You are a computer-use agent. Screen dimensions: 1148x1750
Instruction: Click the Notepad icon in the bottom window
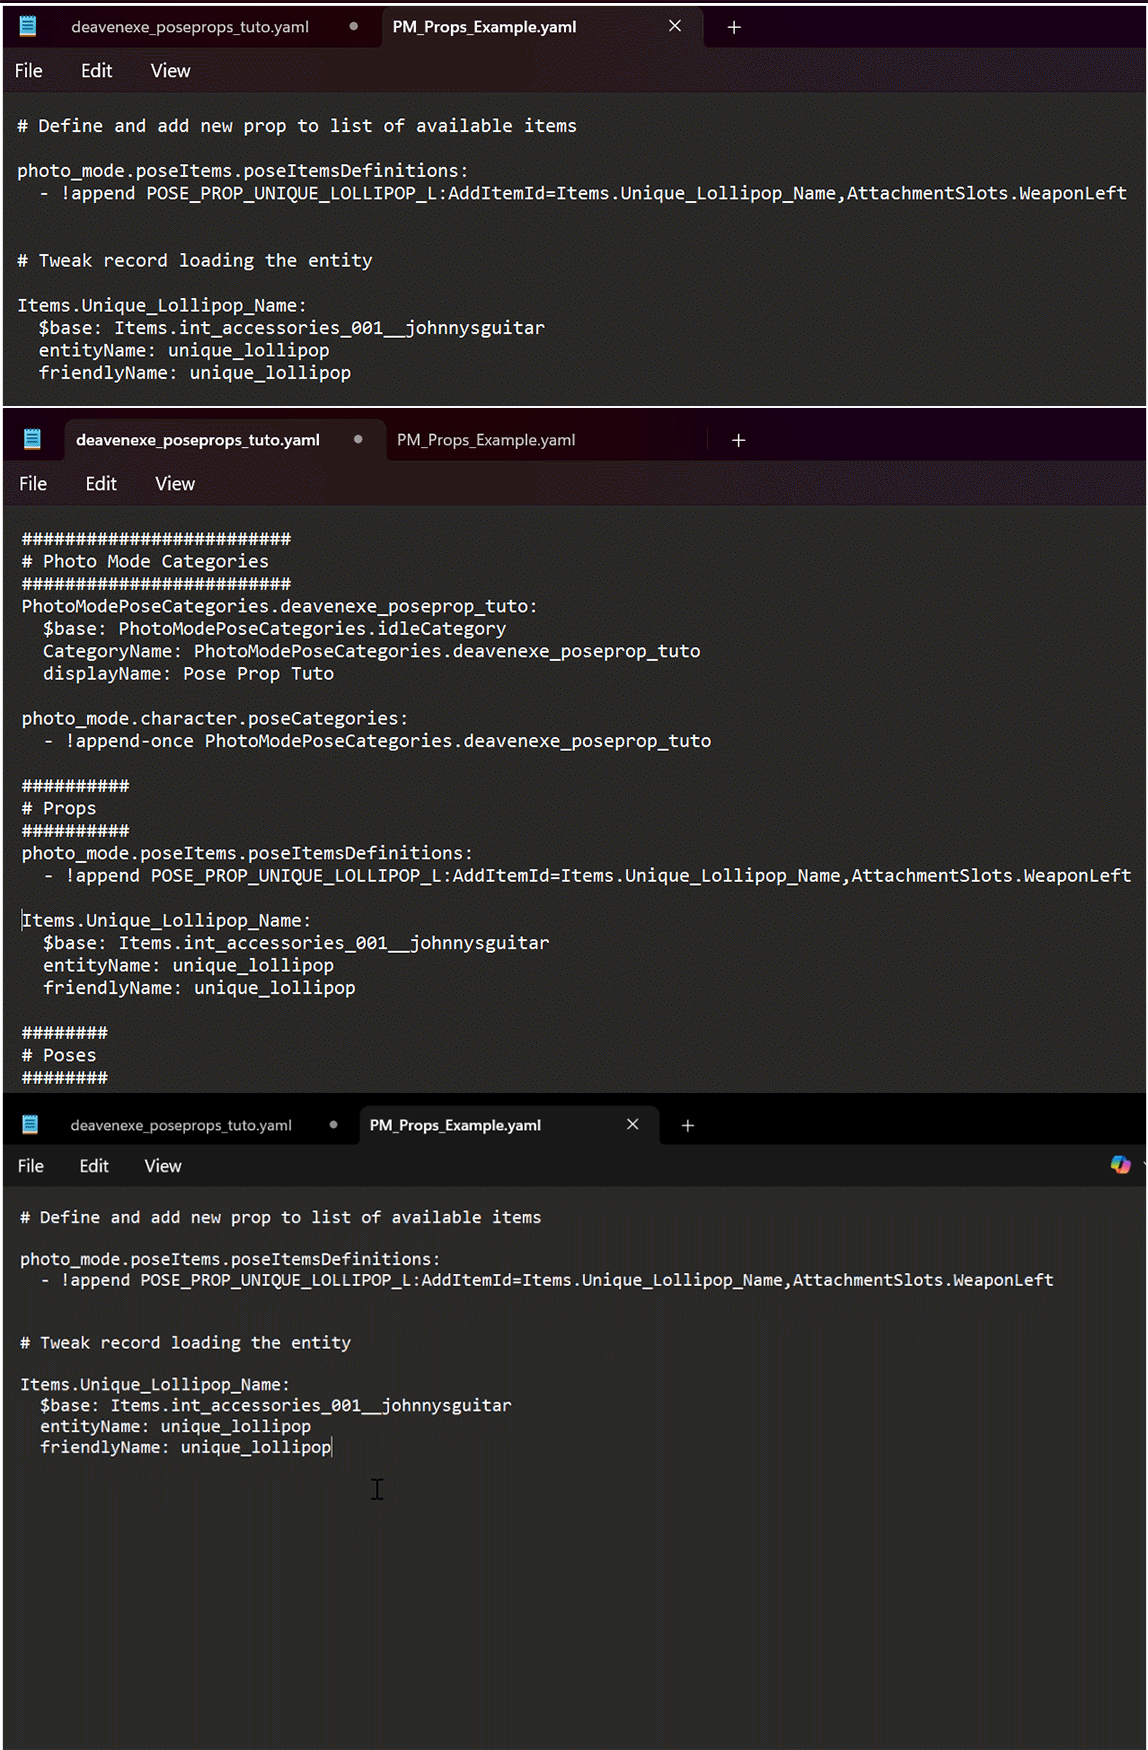click(30, 1125)
